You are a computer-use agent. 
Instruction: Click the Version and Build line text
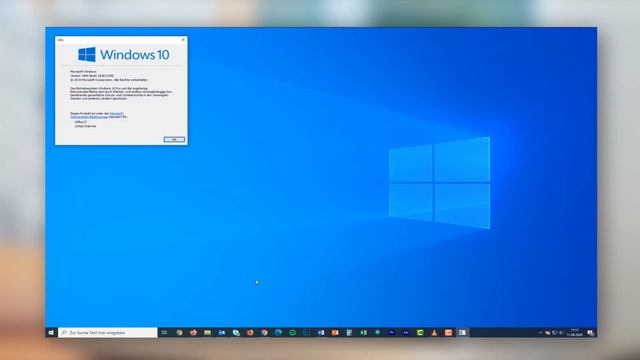(92, 76)
